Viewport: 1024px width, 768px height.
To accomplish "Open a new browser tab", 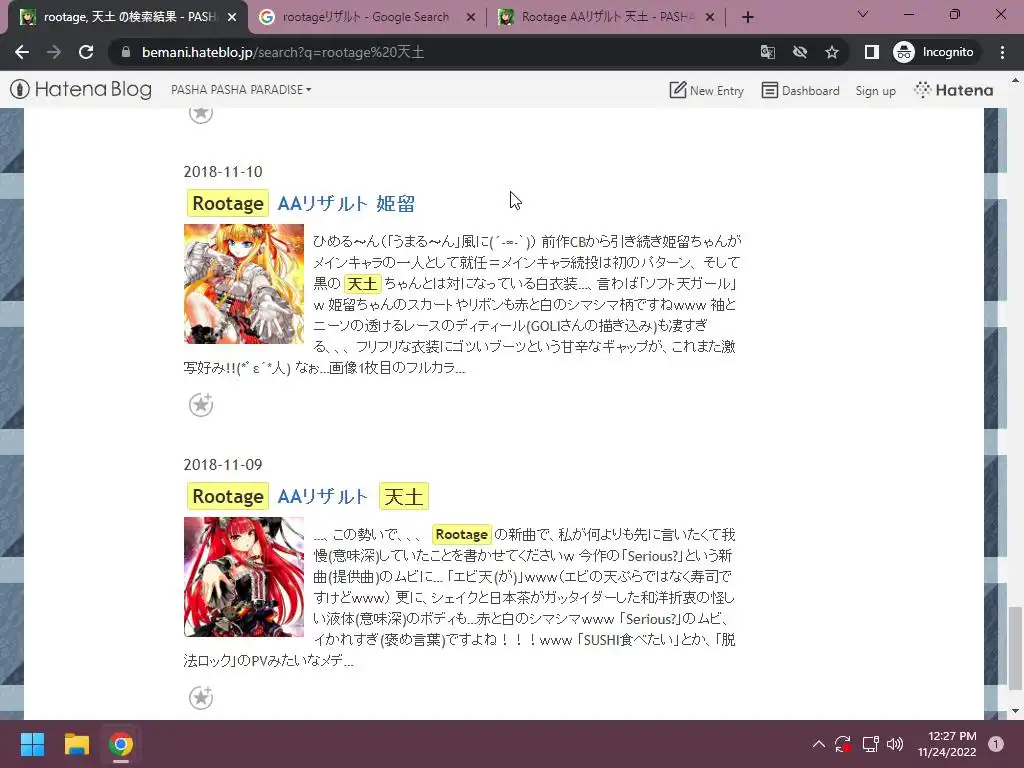I will point(748,17).
